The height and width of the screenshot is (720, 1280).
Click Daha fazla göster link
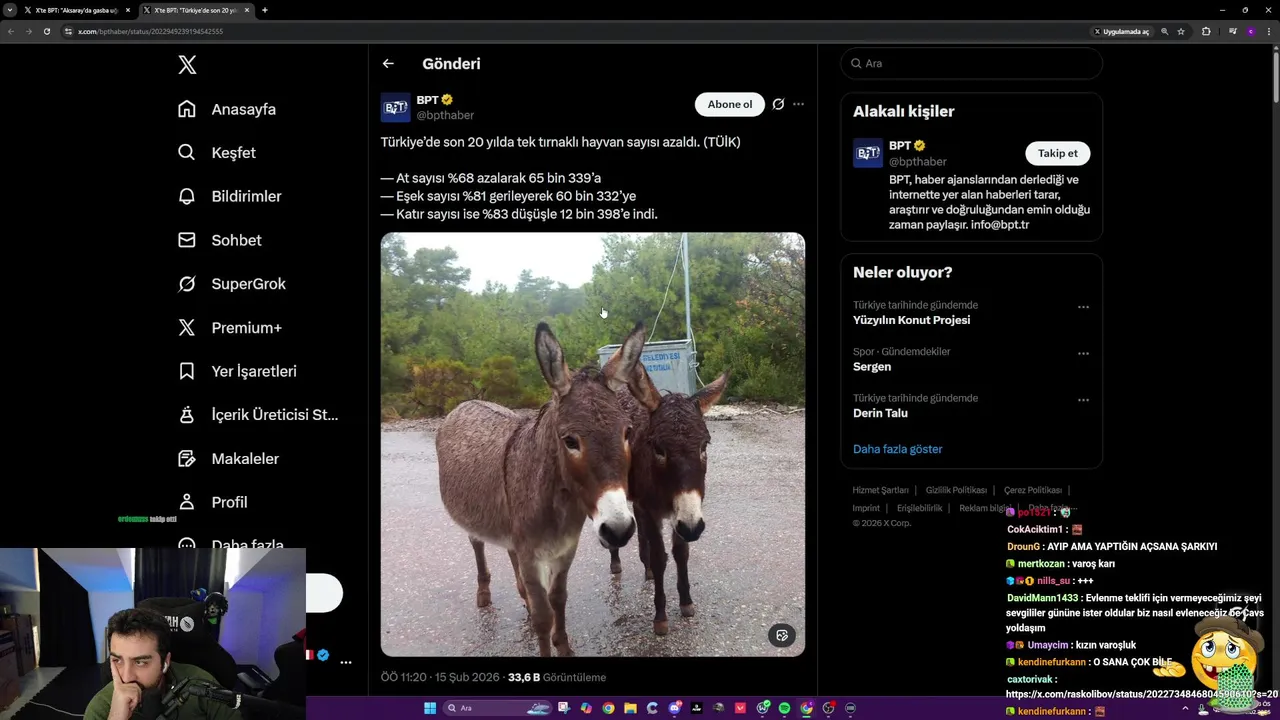click(897, 449)
